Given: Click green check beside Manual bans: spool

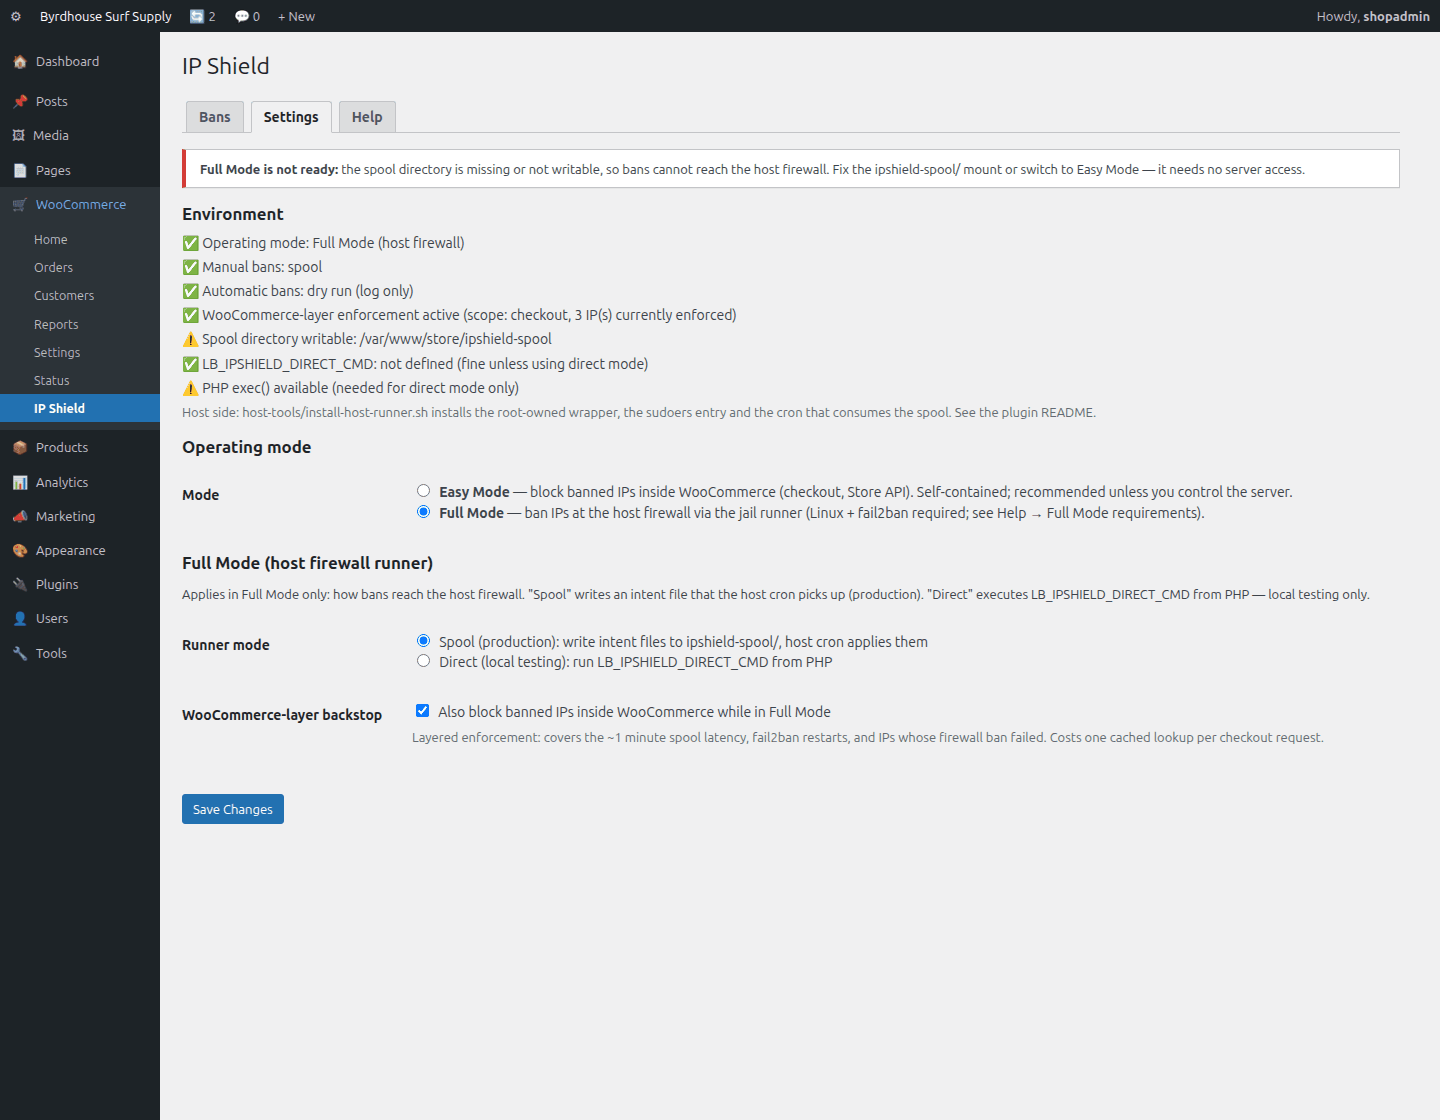Looking at the screenshot, I should point(190,268).
